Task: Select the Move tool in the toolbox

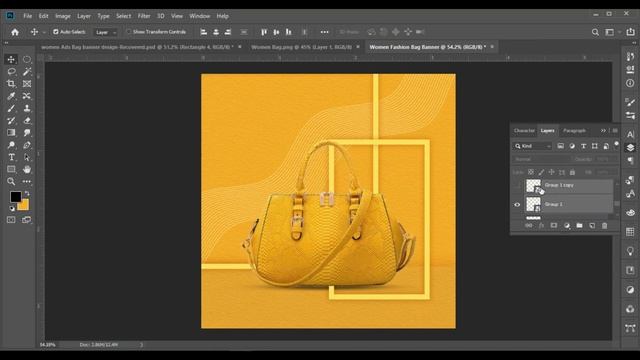Action: click(11, 59)
